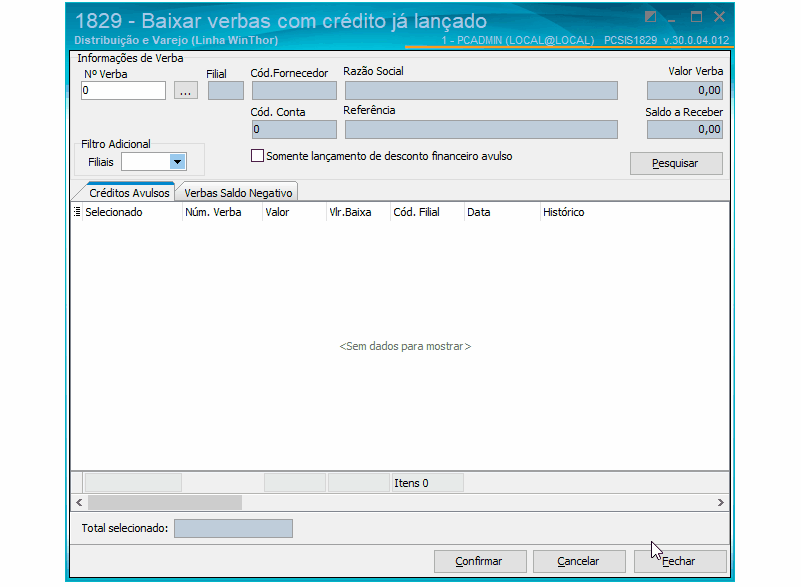This screenshot has height=587, width=801.
Task: Click the Razão Social field
Action: click(x=481, y=90)
